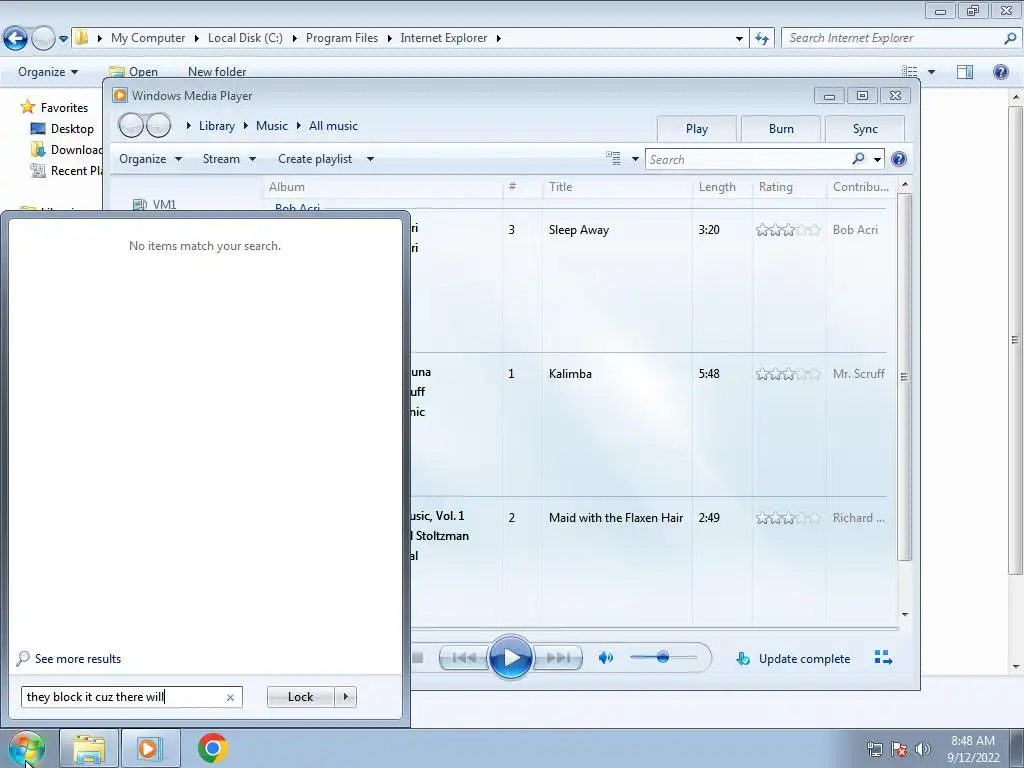Open Windows Media Player taskbar icon
The image size is (1024, 768).
(149, 748)
